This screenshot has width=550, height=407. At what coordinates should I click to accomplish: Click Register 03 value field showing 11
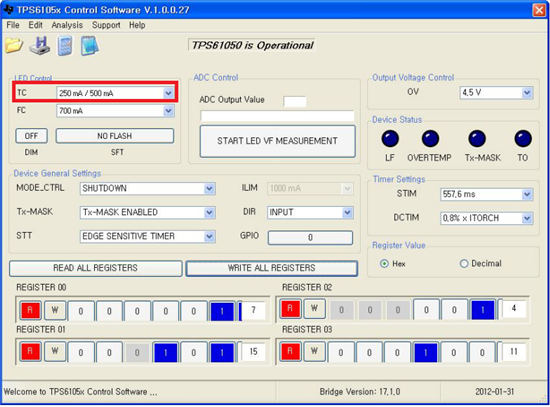pyautogui.click(x=514, y=351)
